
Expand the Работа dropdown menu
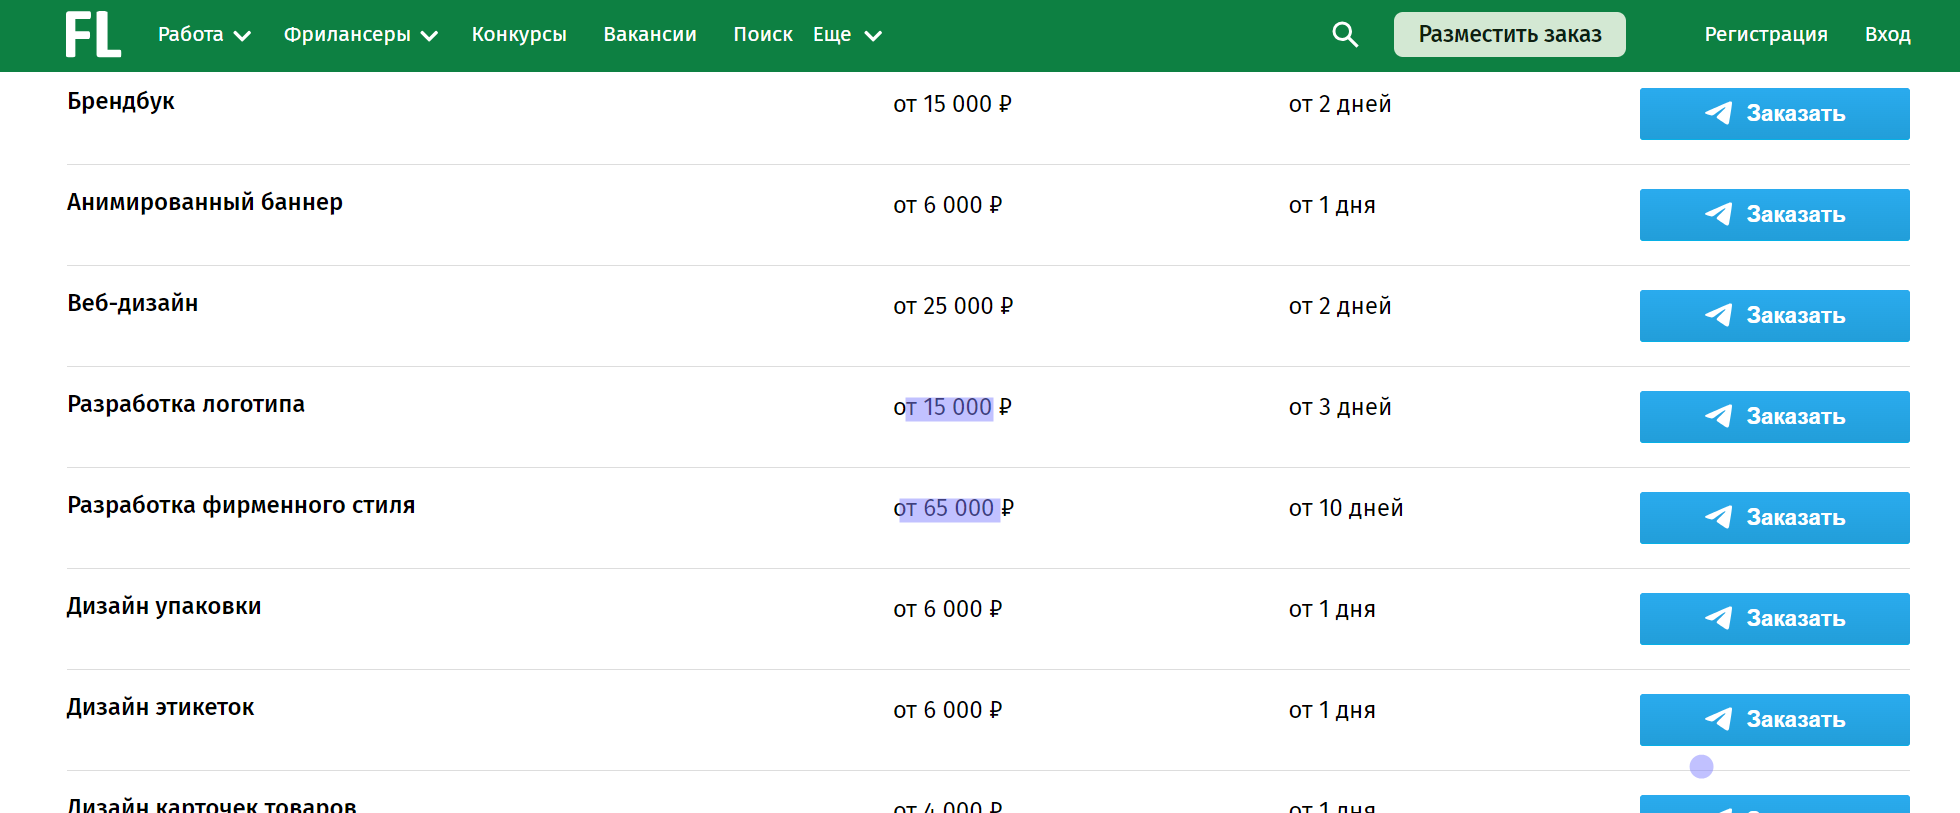tap(203, 35)
